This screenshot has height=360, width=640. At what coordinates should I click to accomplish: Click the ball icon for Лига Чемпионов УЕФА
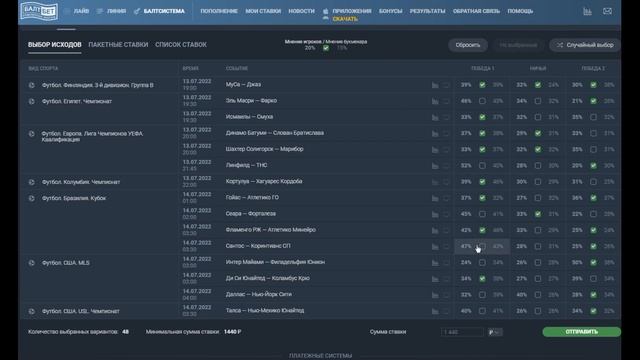pos(31,133)
